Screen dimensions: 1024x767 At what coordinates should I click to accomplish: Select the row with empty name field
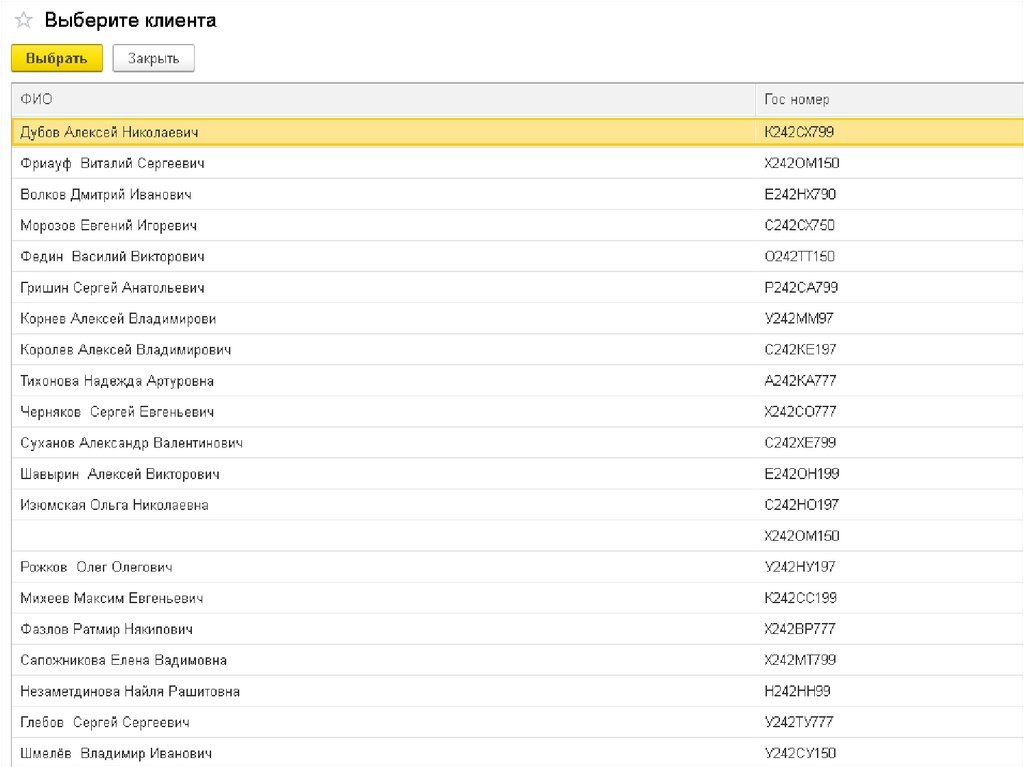click(380, 536)
